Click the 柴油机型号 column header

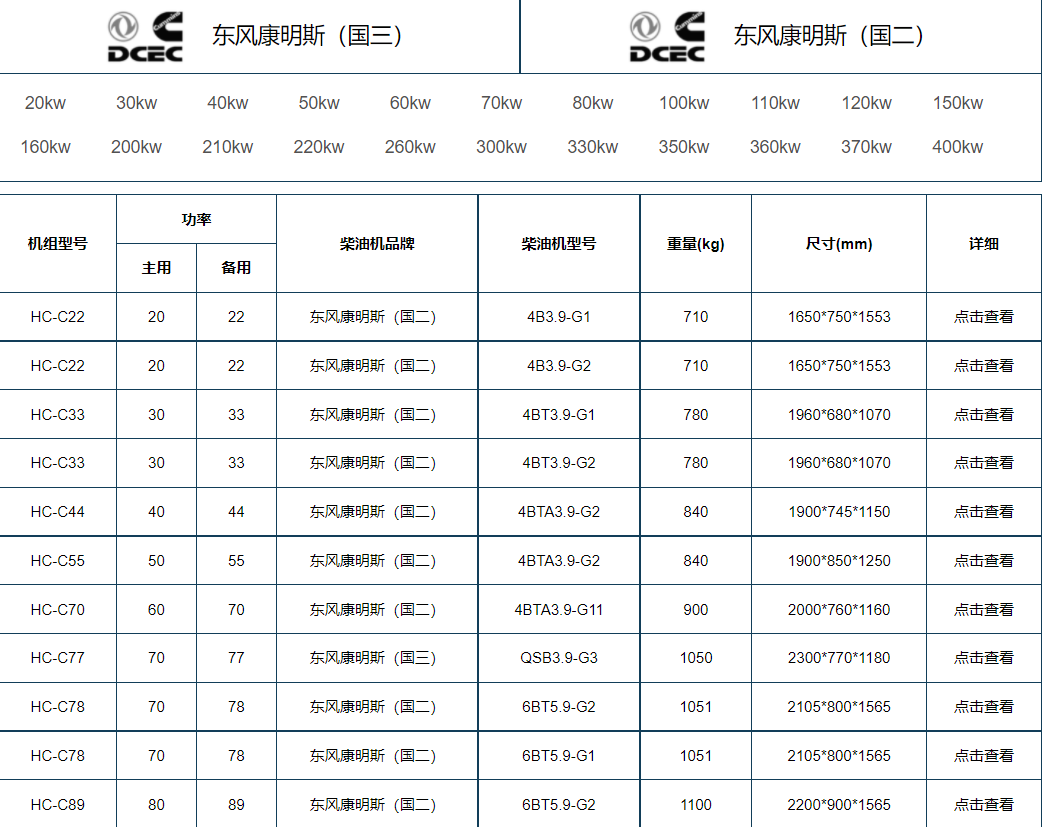point(559,244)
